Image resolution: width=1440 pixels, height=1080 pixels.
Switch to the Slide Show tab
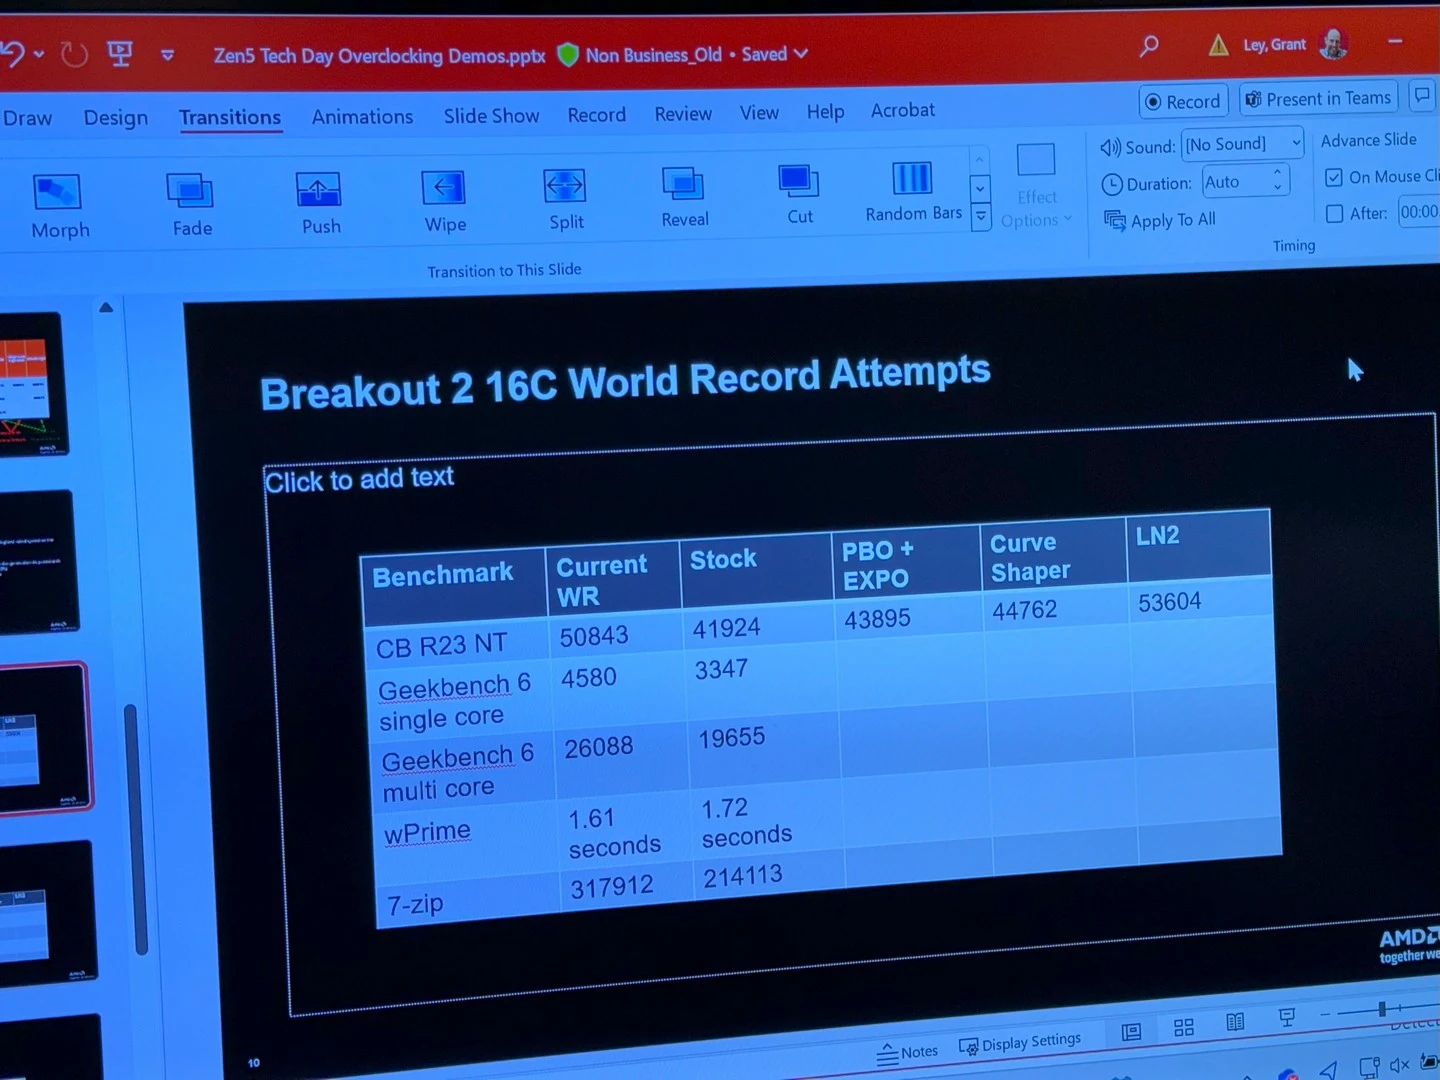pyautogui.click(x=491, y=116)
